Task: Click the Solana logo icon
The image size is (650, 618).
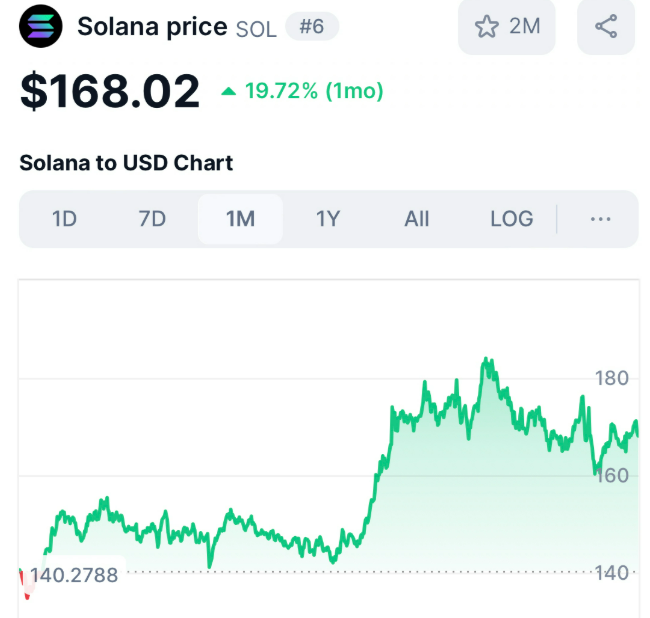Action: click(x=41, y=26)
